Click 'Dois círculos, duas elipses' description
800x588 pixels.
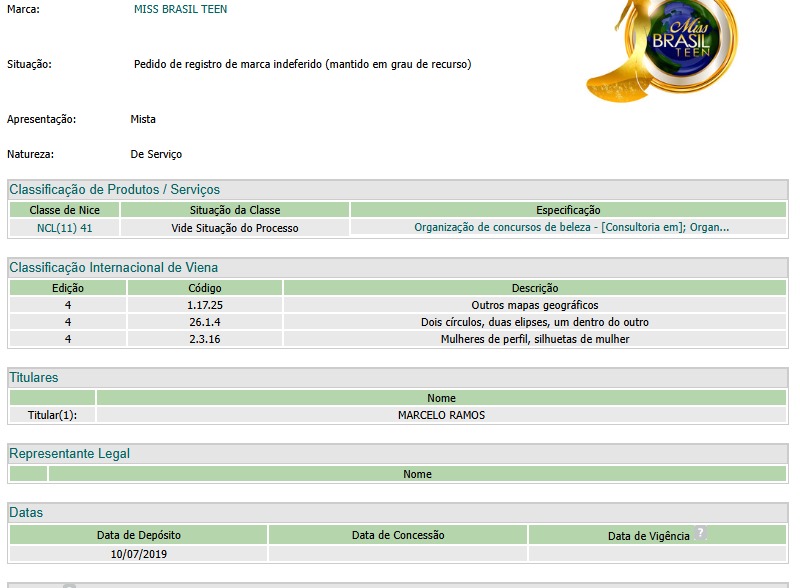pyautogui.click(x=535, y=322)
